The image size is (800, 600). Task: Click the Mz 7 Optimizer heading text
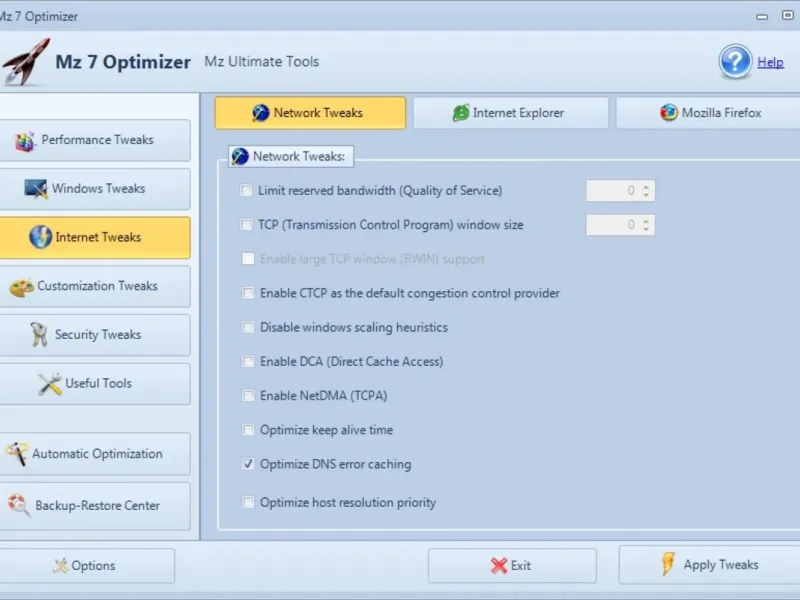tap(123, 62)
